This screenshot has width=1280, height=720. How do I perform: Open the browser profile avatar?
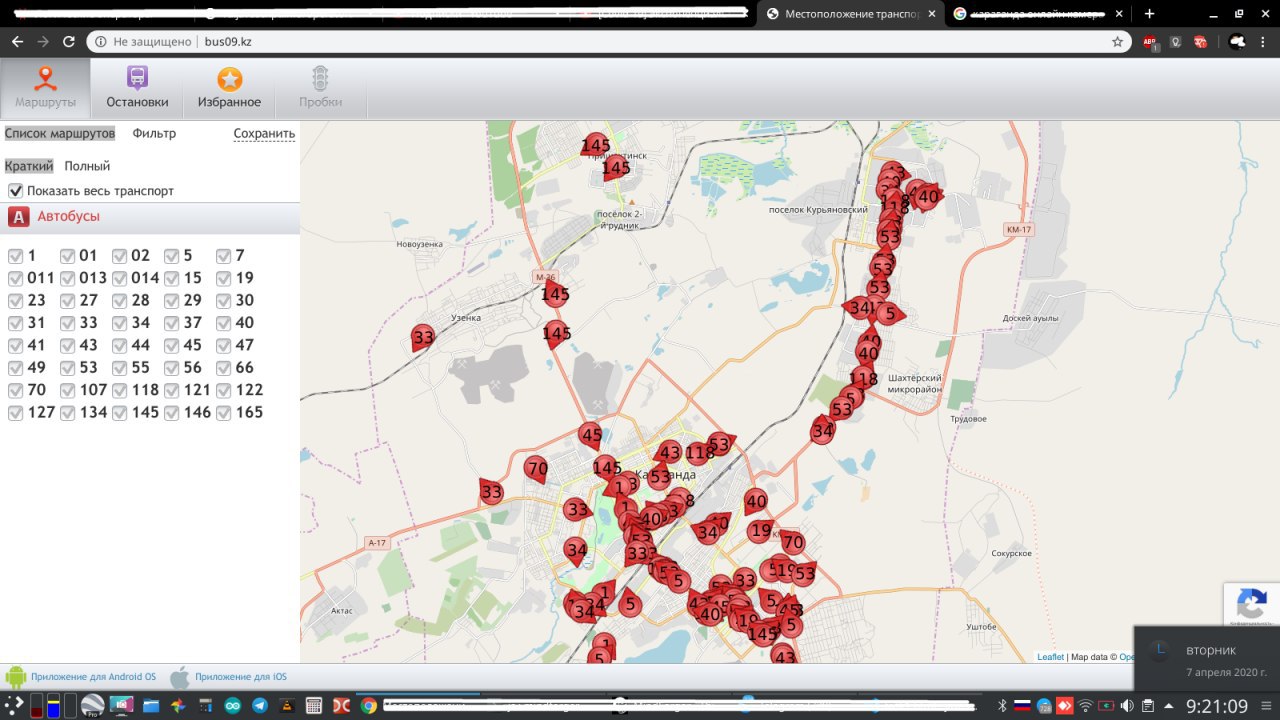(x=1238, y=42)
